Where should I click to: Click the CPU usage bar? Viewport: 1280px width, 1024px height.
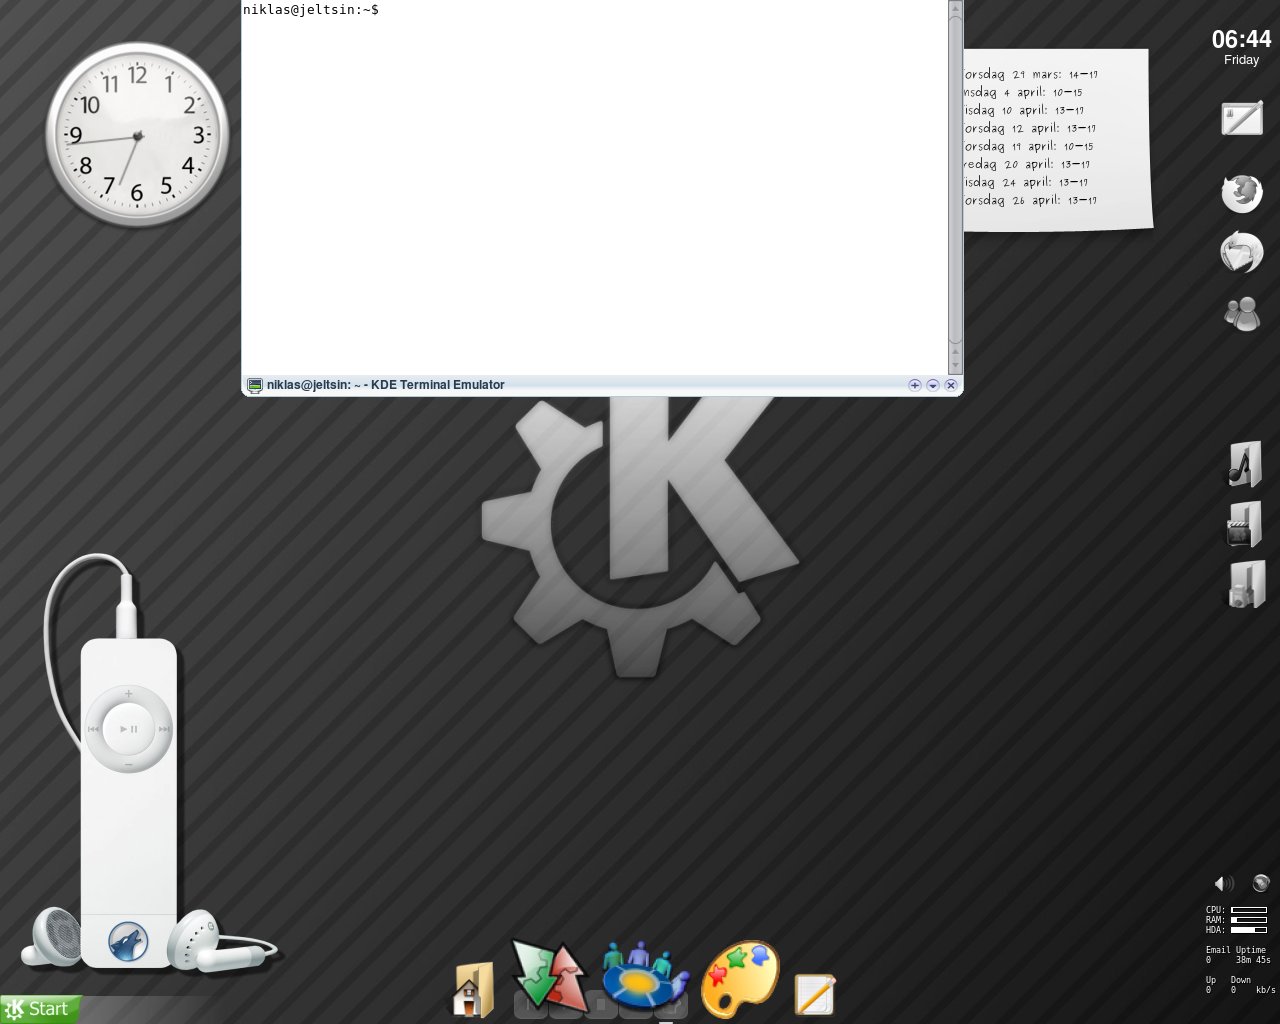(1249, 910)
